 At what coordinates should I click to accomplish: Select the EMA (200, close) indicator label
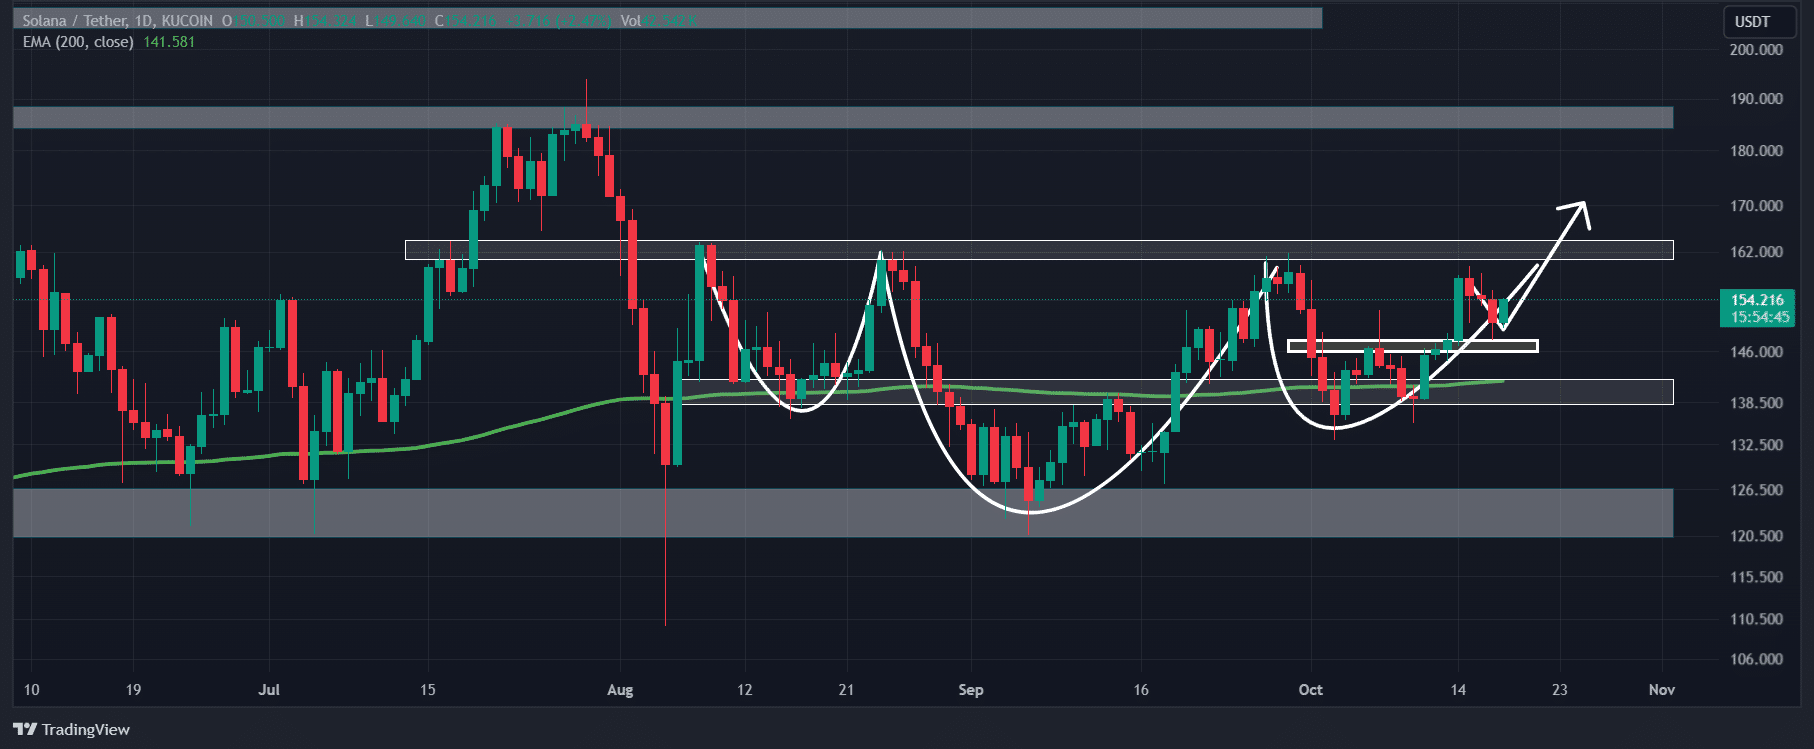coord(78,42)
